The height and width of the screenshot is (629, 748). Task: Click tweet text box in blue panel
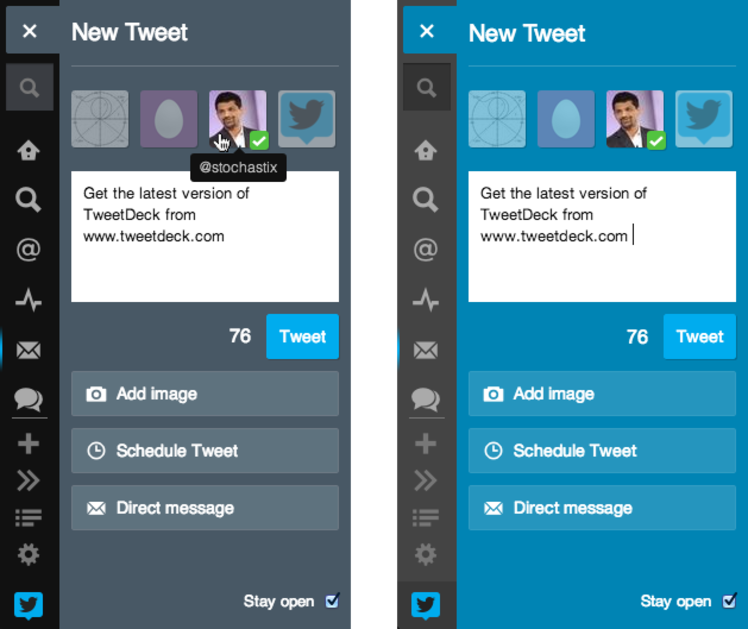(x=602, y=237)
